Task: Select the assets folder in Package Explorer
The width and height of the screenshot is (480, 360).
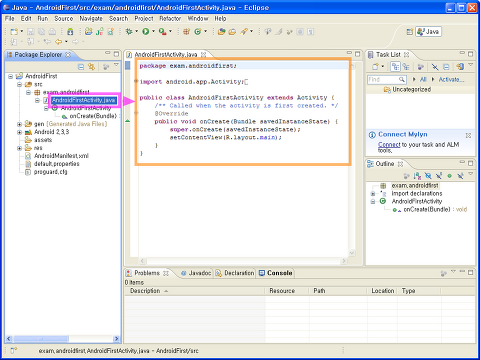Action: 43,140
